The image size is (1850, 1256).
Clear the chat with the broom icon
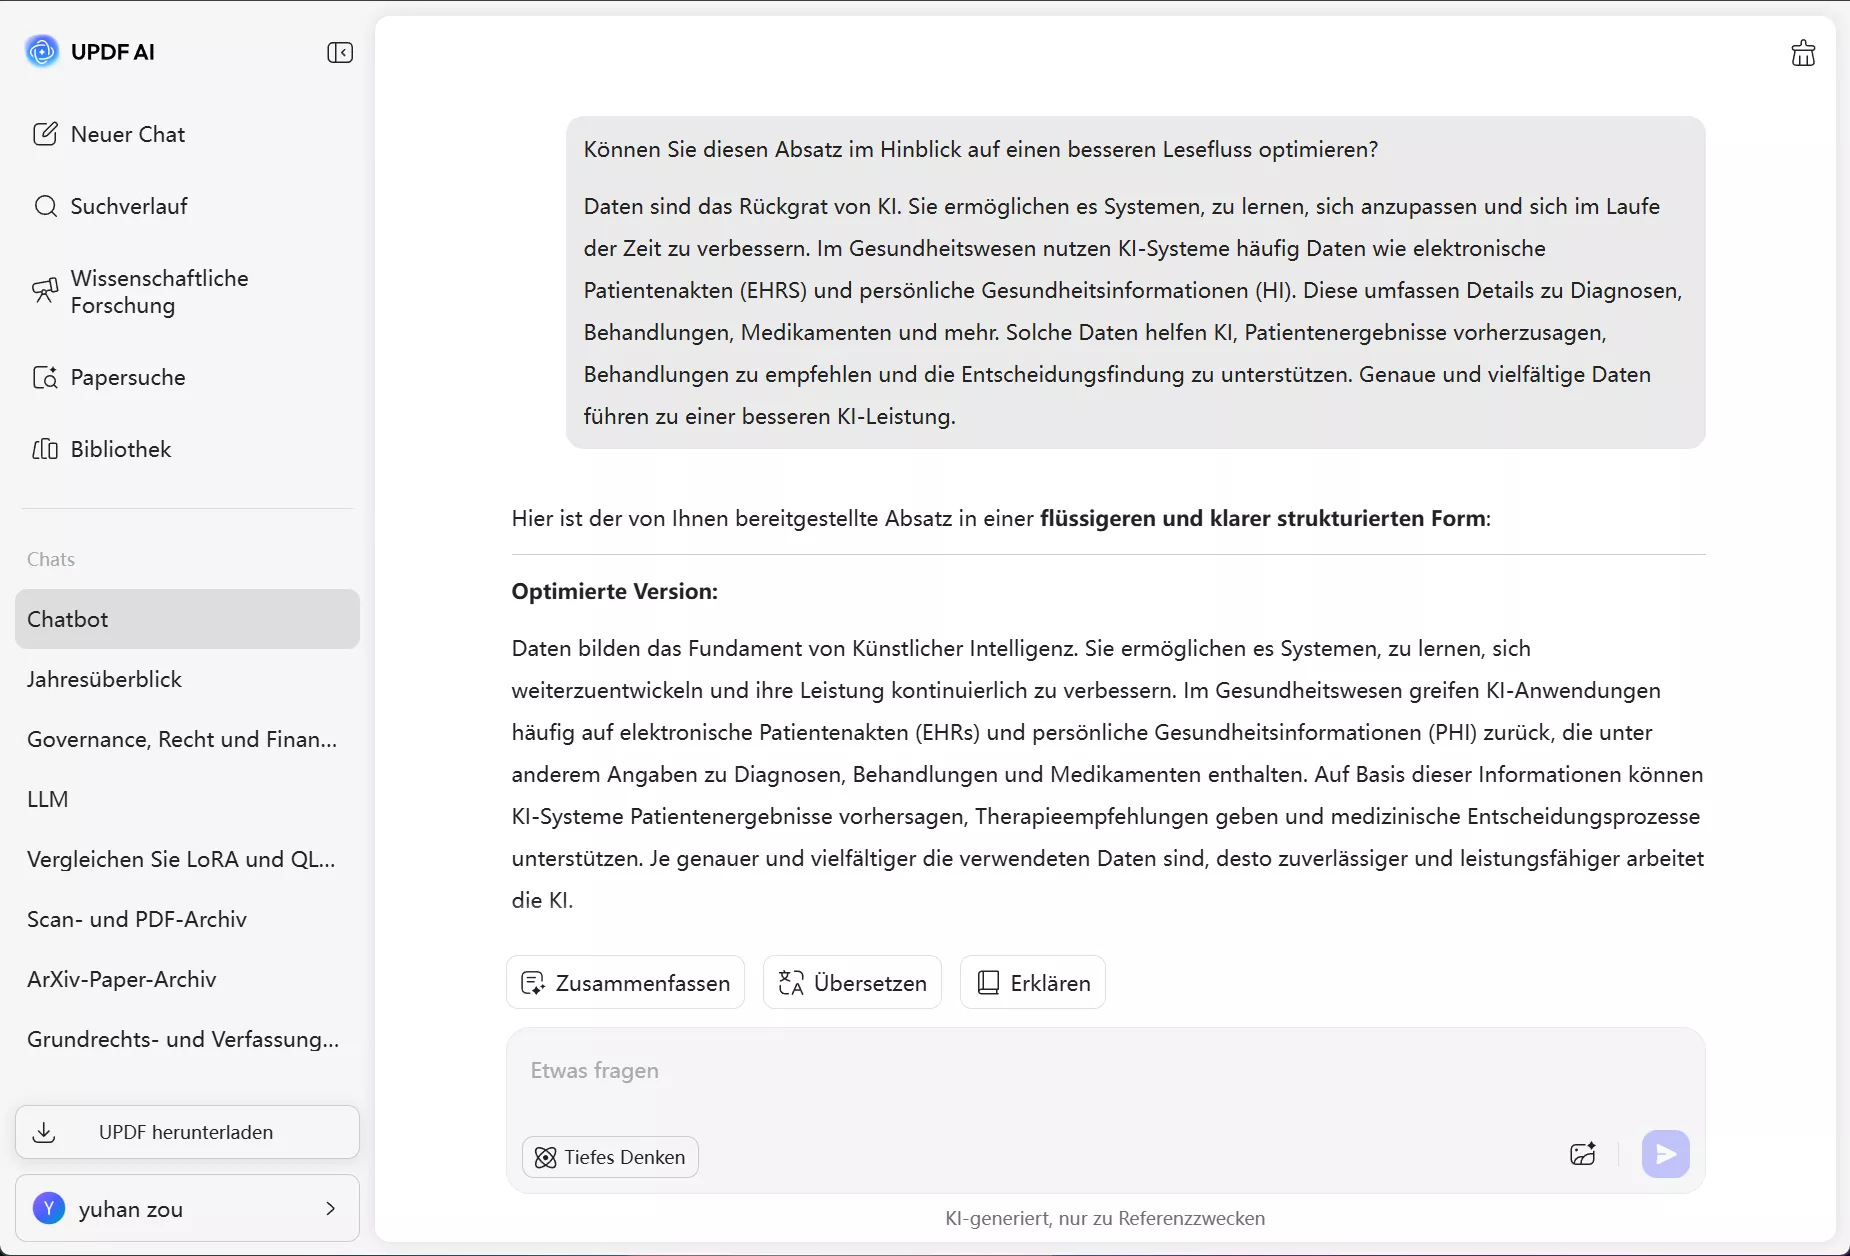coord(1803,52)
